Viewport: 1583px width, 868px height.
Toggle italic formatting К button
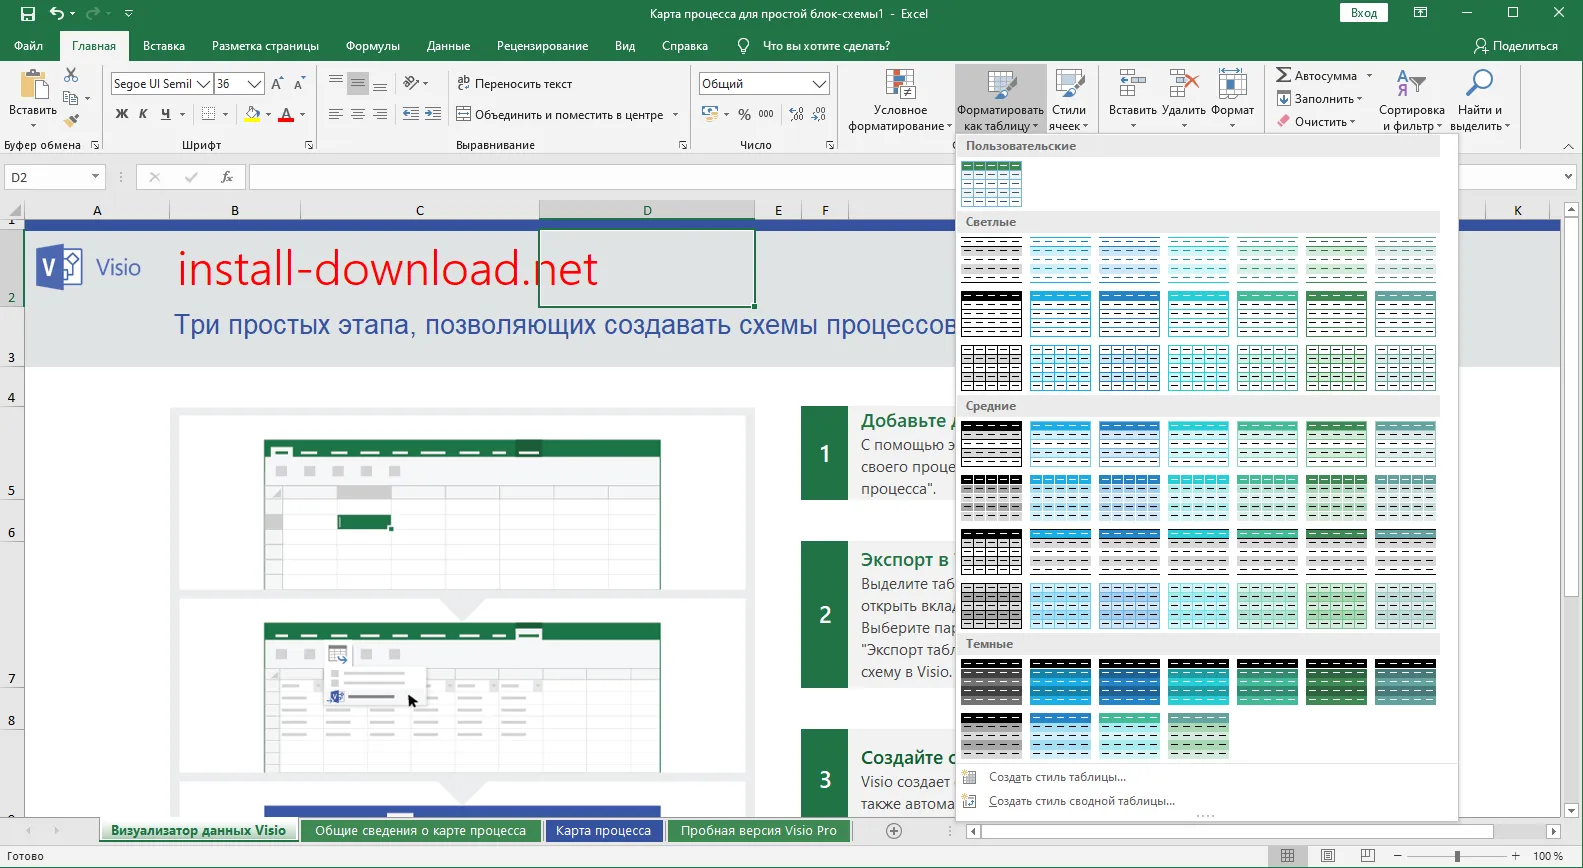[143, 114]
